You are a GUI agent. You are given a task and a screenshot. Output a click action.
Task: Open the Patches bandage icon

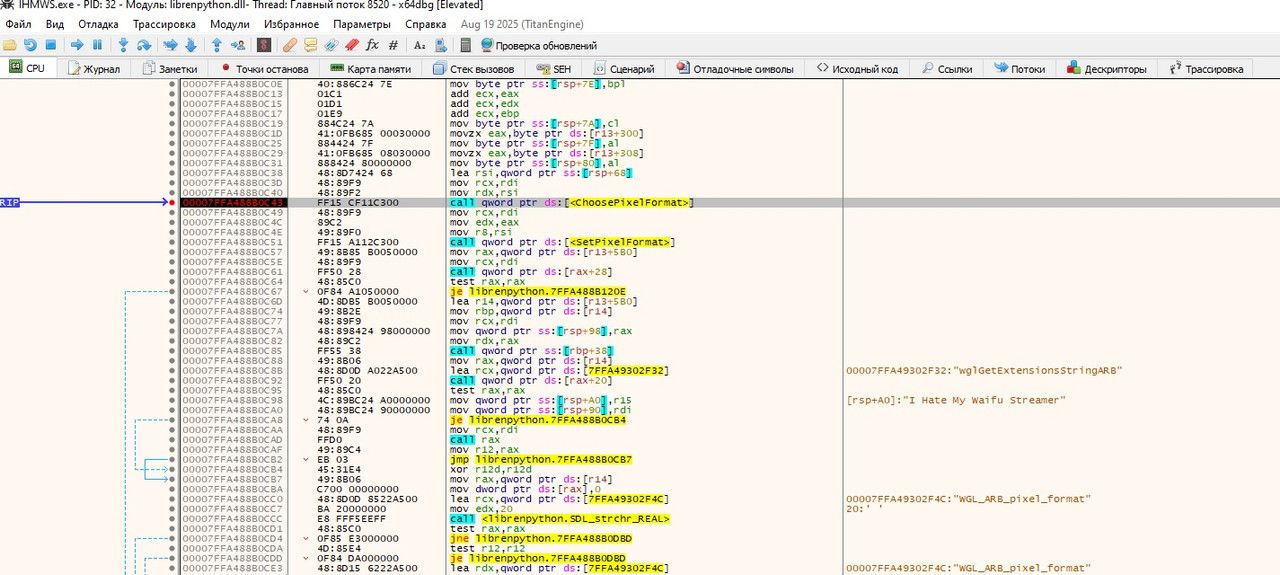click(290, 45)
